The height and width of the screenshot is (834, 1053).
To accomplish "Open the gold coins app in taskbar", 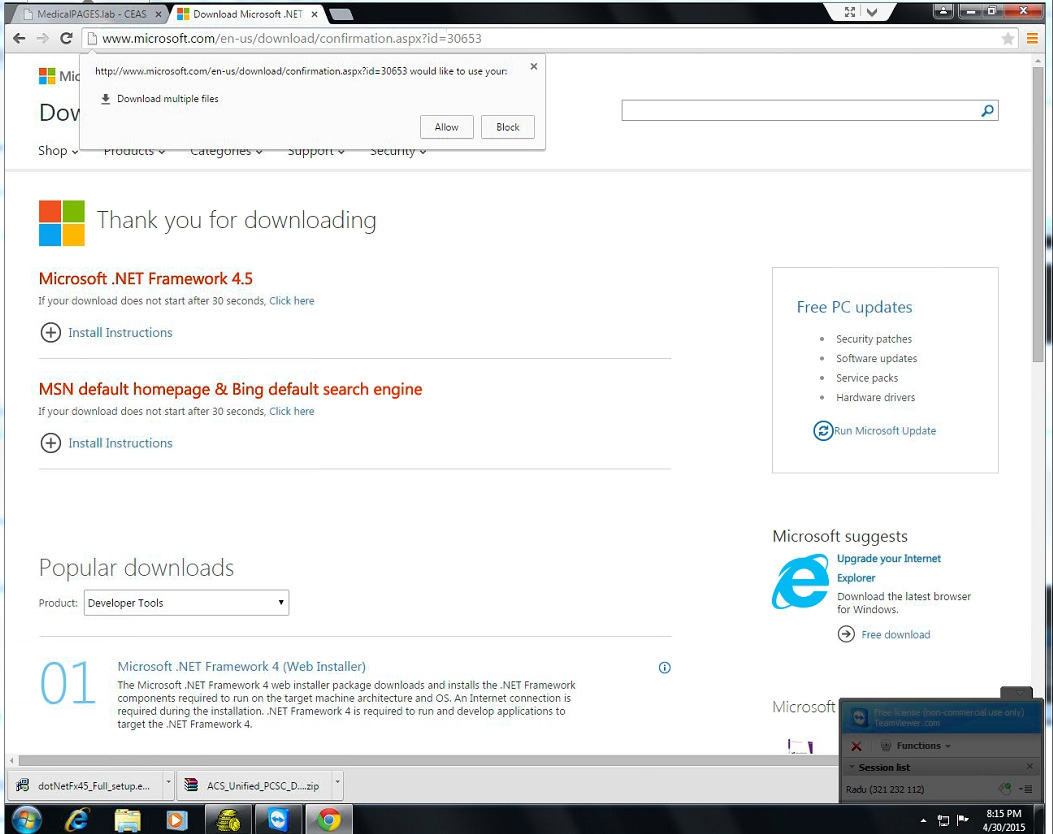I will pyautogui.click(x=228, y=820).
